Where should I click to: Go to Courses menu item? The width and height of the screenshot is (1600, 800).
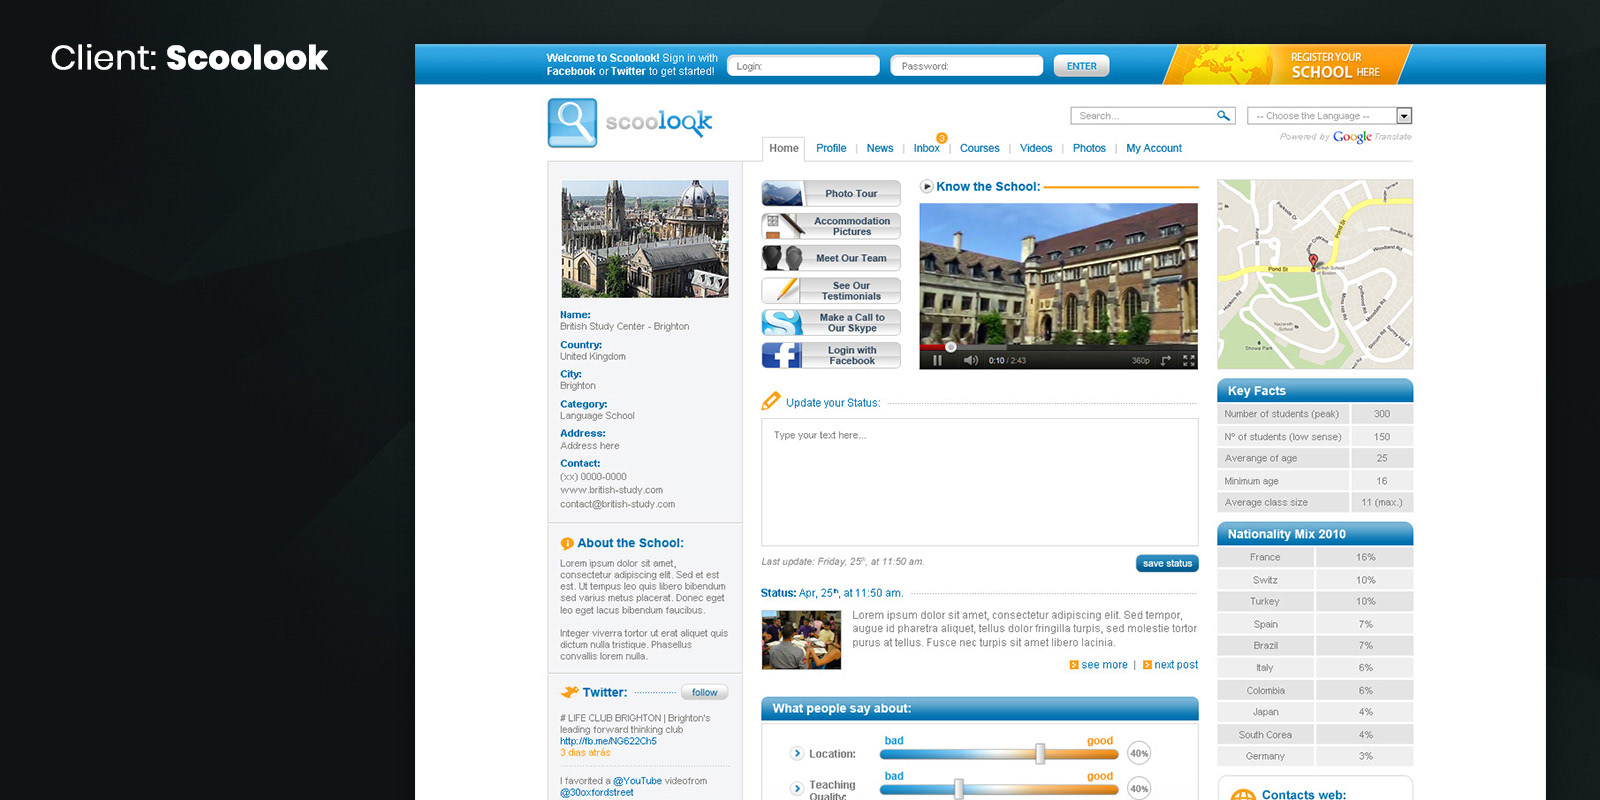pyautogui.click(x=980, y=148)
